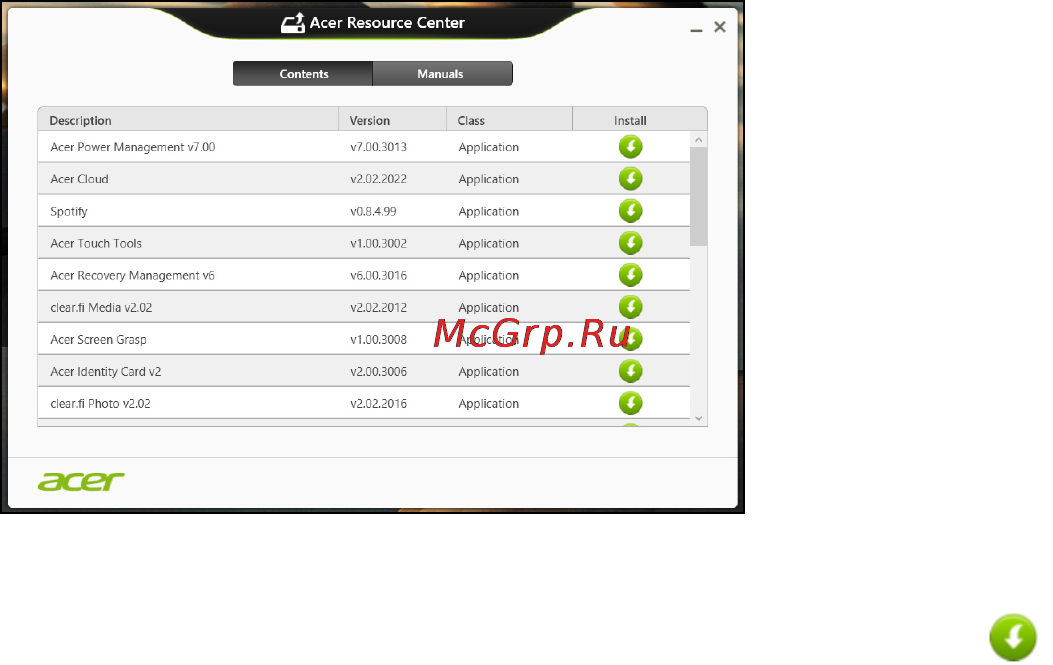Viewport: 1053px width, 665px height.
Task: Install the Spotify application
Action: click(x=631, y=211)
